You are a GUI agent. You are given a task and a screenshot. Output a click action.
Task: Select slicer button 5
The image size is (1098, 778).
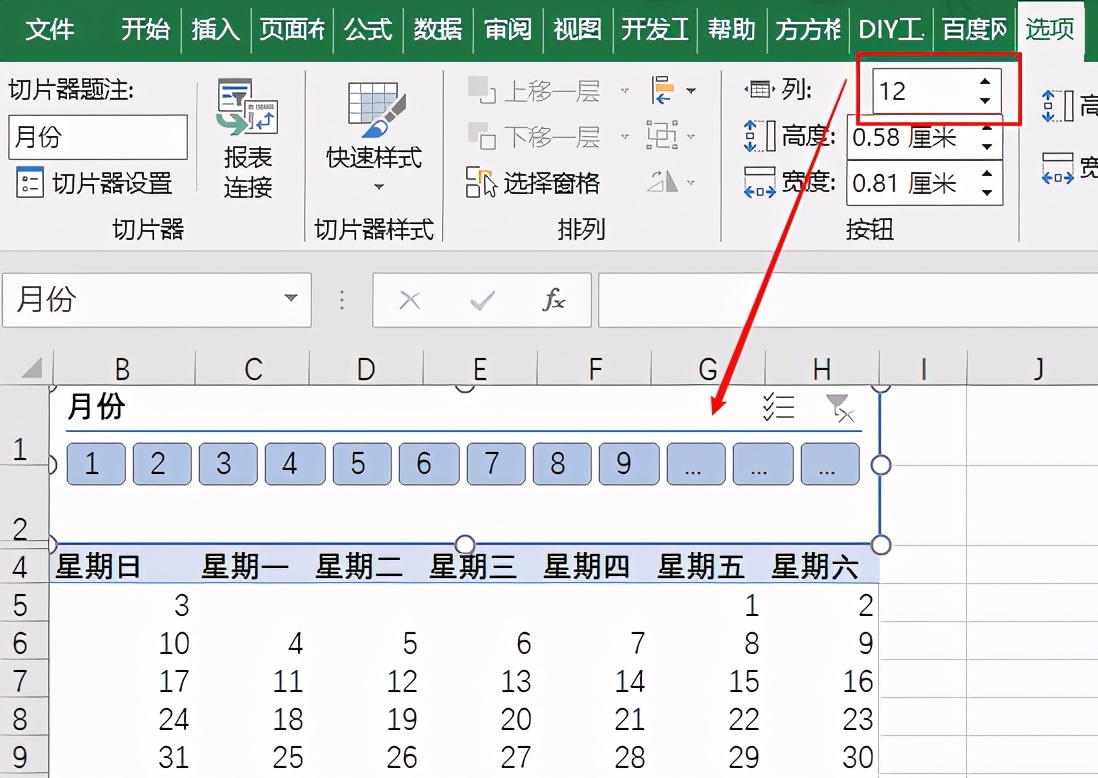[362, 463]
